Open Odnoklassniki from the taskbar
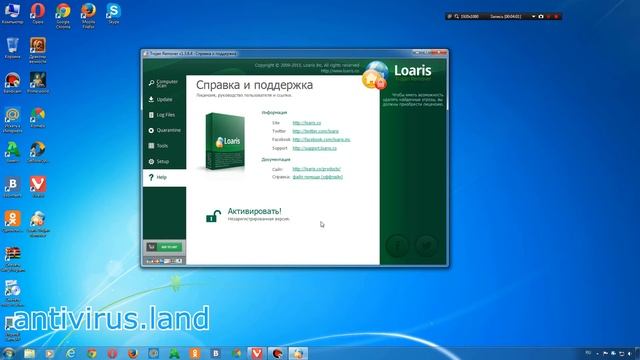 tap(195, 353)
